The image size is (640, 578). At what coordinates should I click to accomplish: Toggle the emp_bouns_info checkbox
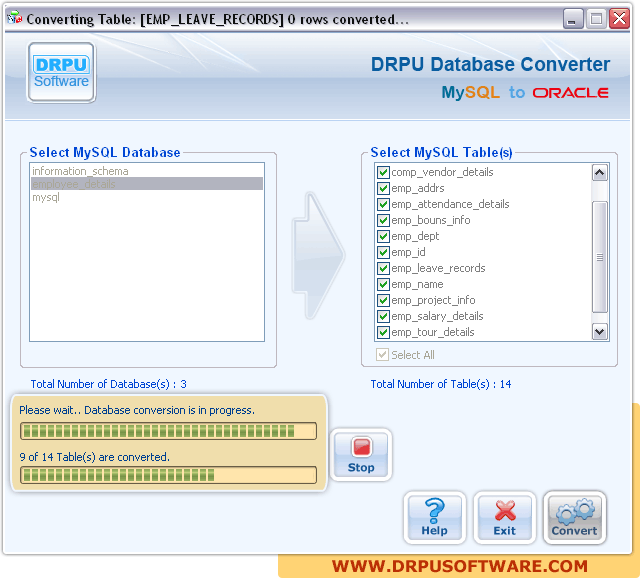[x=383, y=220]
